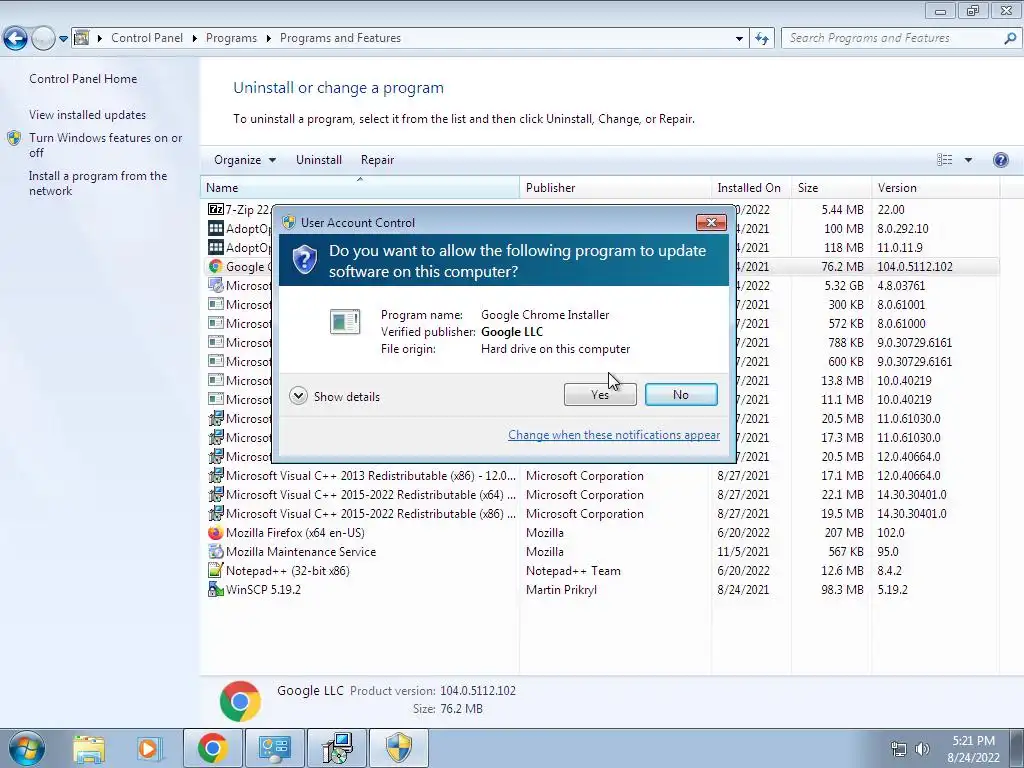Click Programs in the breadcrumb
This screenshot has height=768, width=1024.
[x=231, y=38]
